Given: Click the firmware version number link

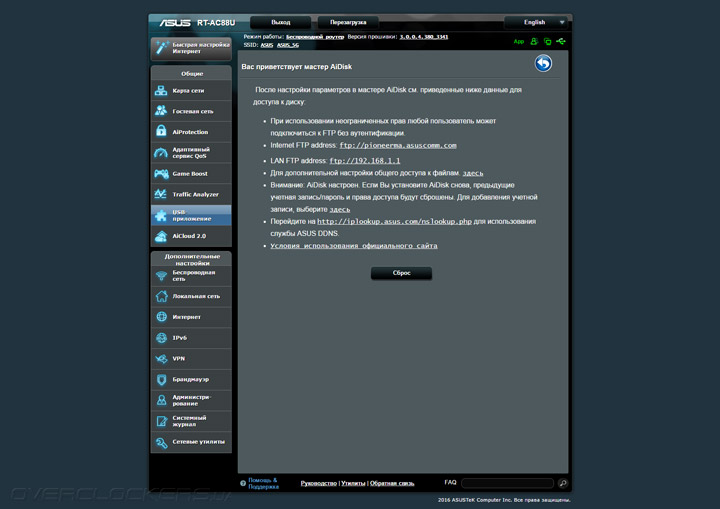Looking at the screenshot, I should pyautogui.click(x=423, y=37).
